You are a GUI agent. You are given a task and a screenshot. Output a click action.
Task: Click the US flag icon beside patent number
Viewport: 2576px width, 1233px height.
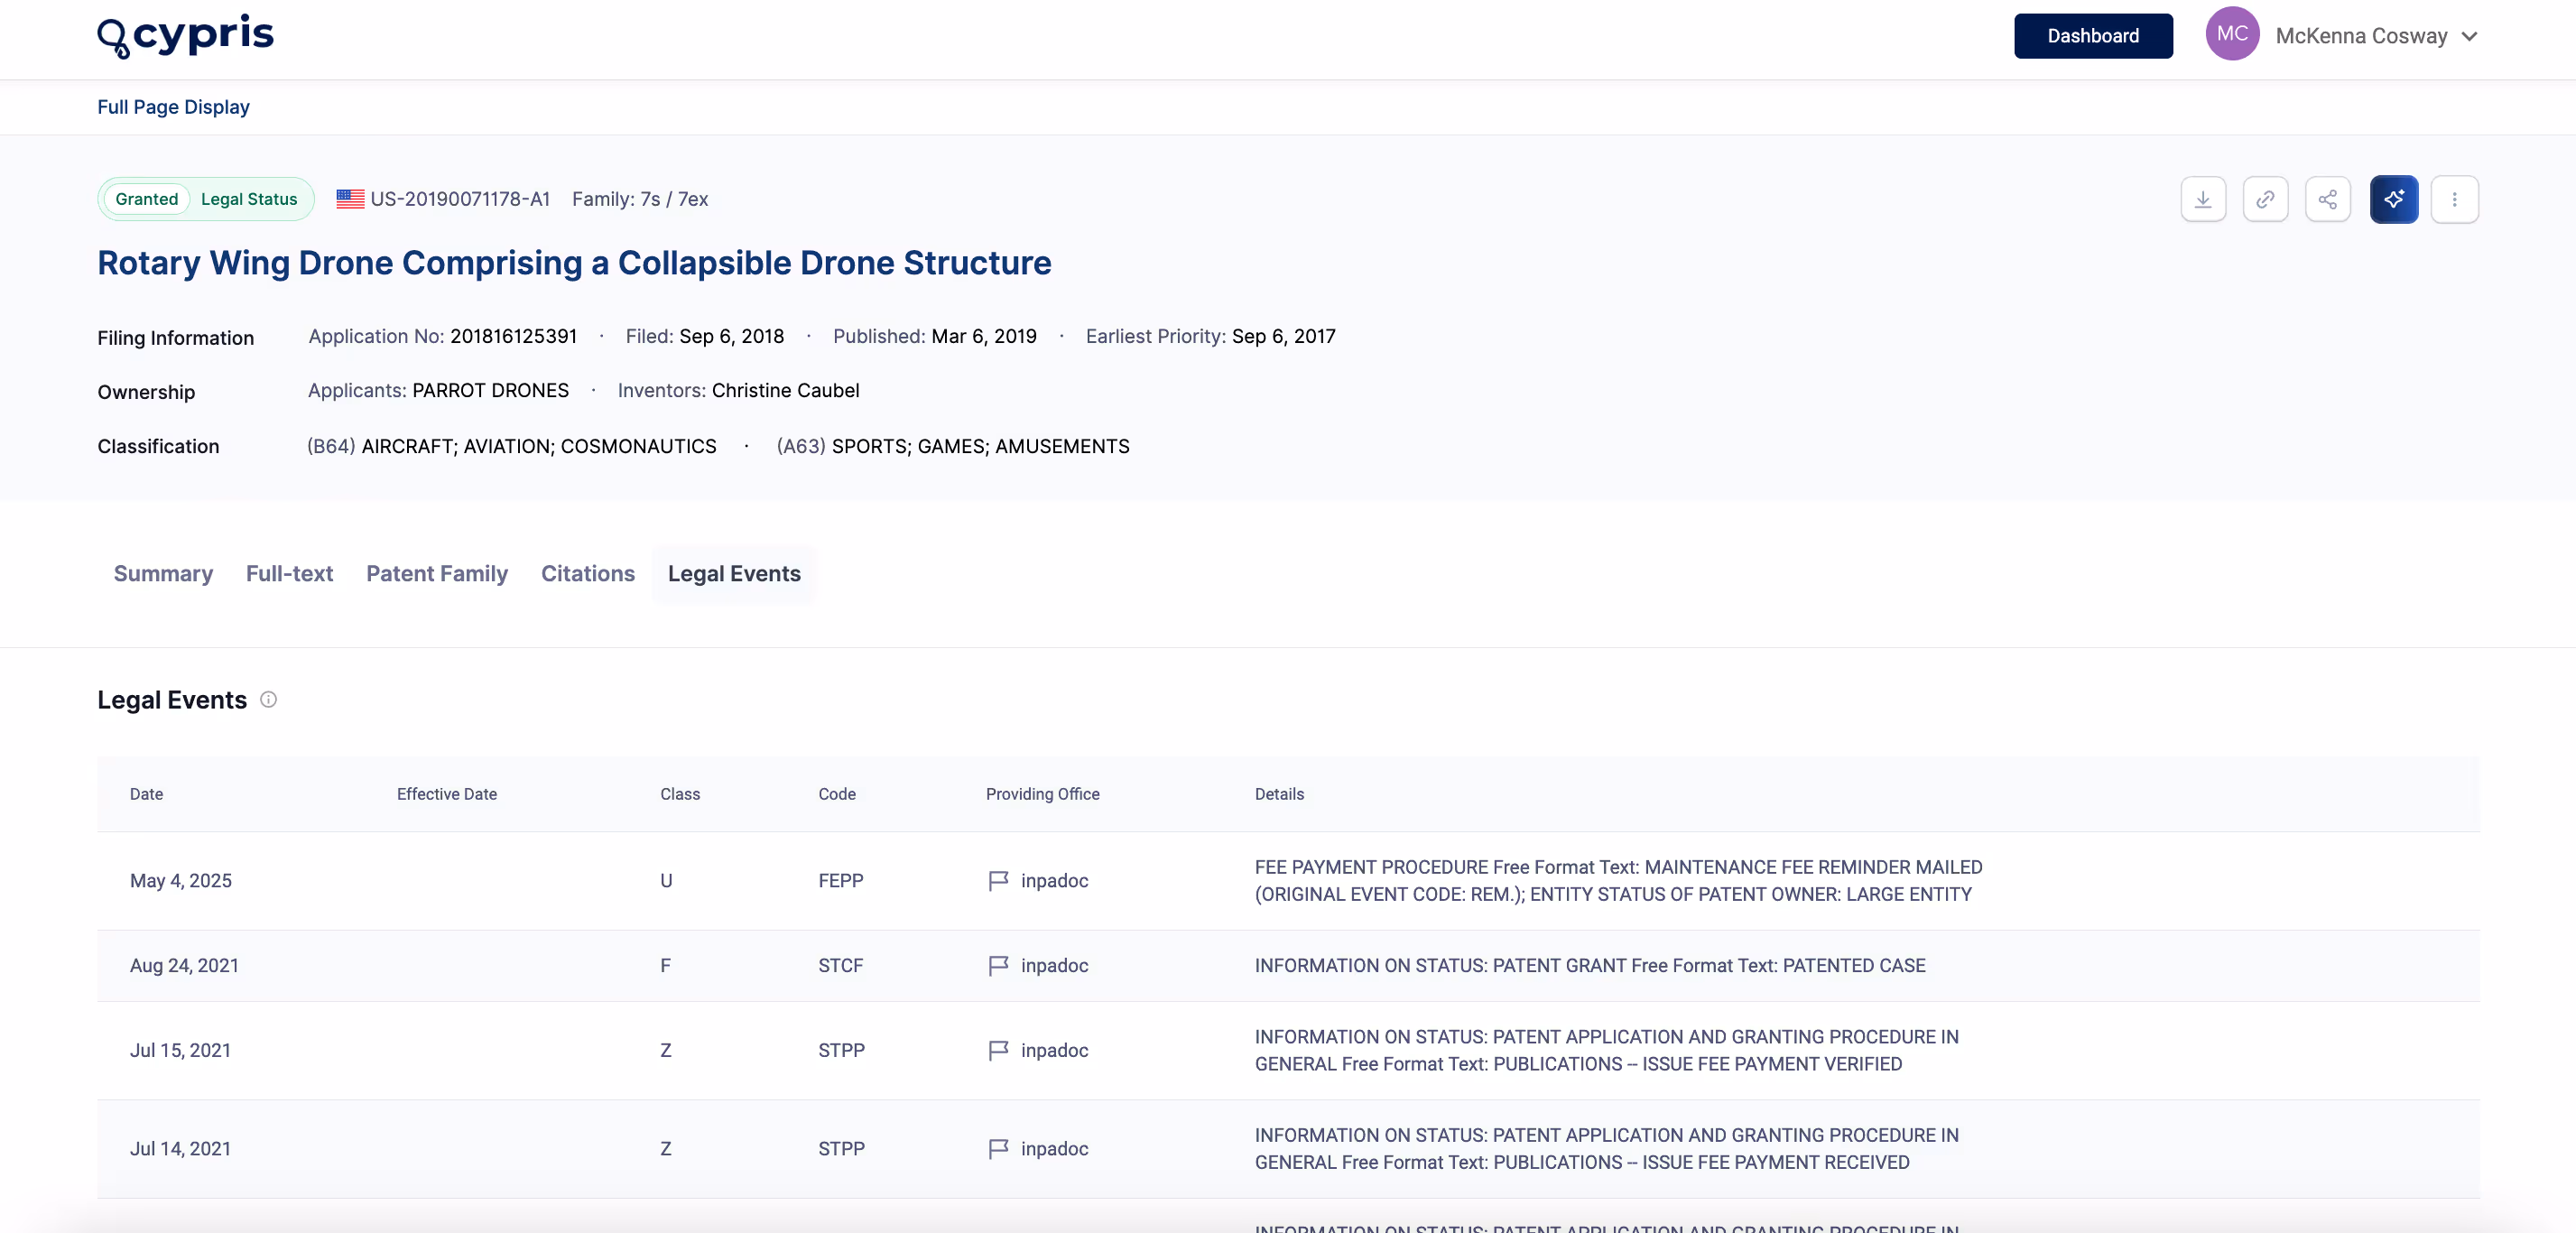tap(350, 199)
